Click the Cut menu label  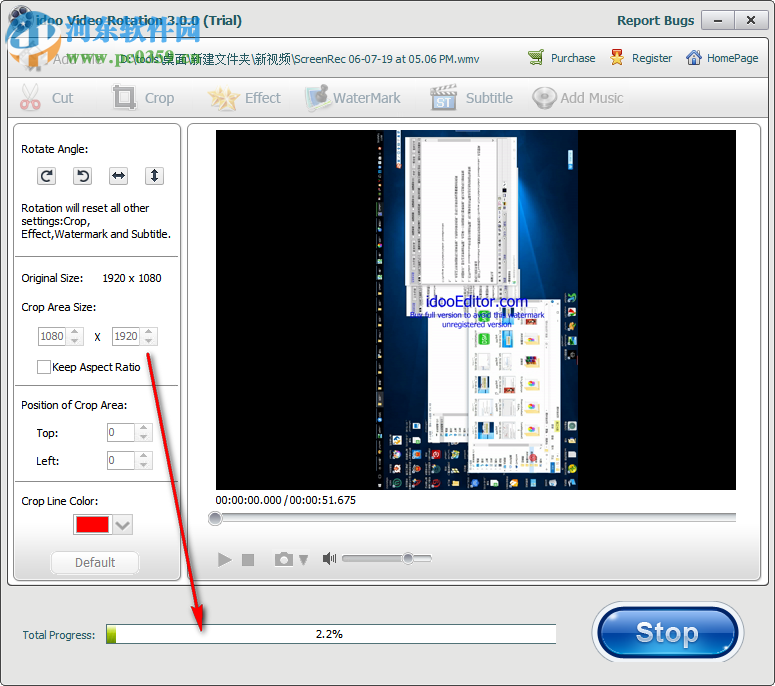(x=63, y=98)
